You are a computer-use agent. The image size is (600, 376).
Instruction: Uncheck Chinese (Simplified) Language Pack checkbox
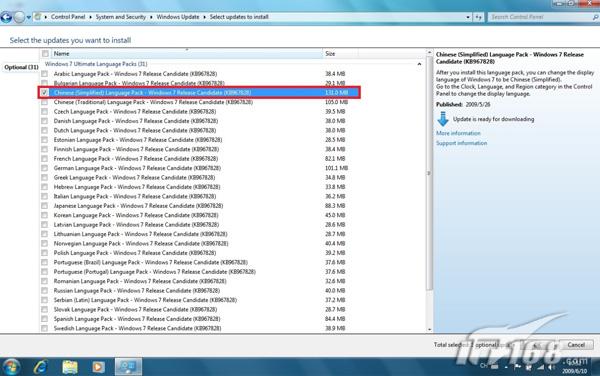click(45, 93)
